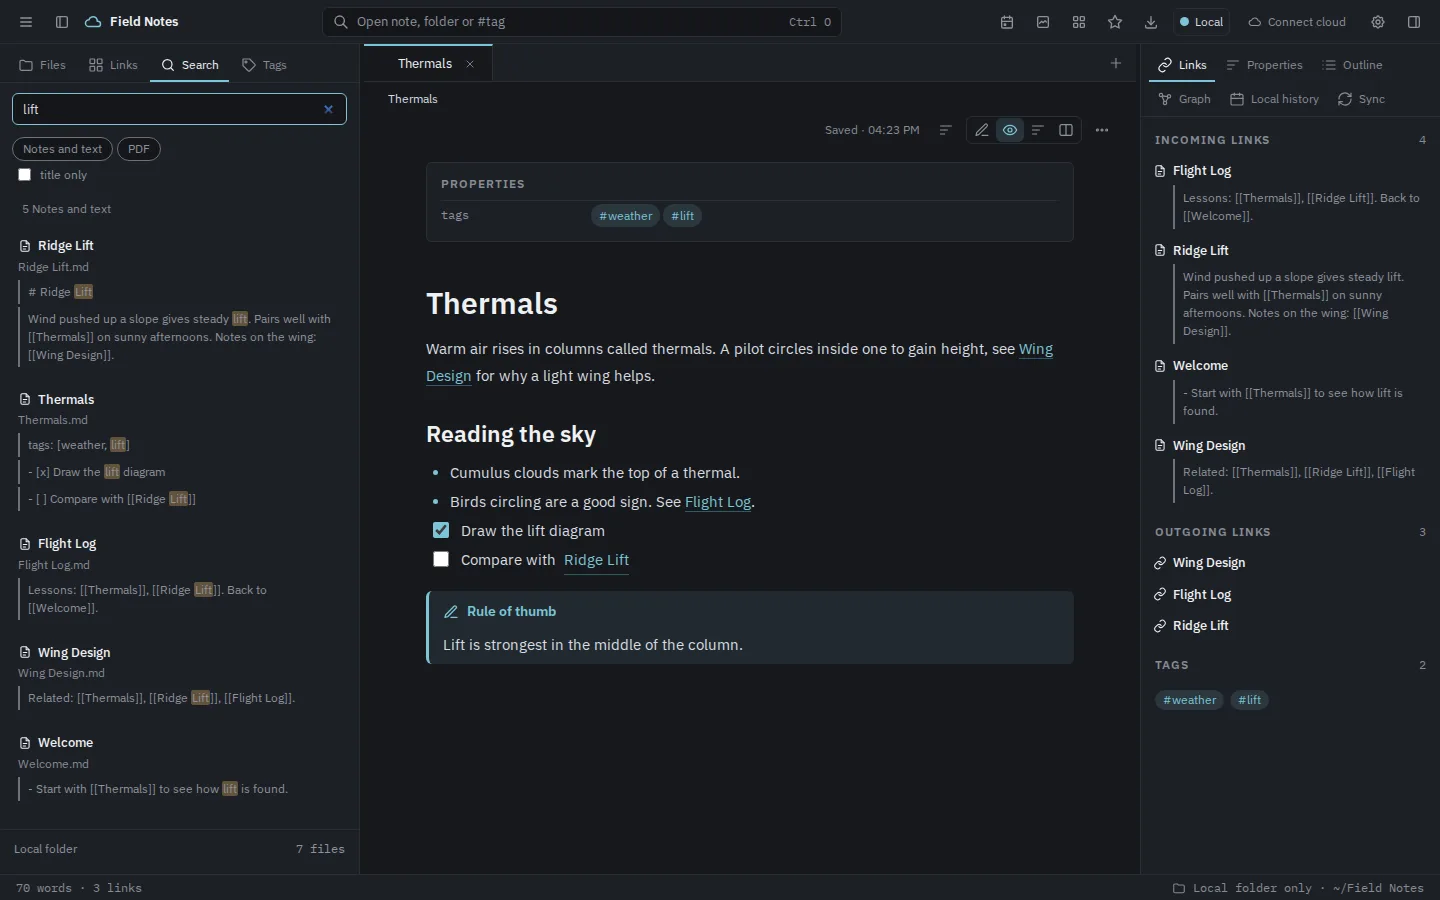Switch to the Files tab
This screenshot has width=1440, height=900.
point(42,65)
